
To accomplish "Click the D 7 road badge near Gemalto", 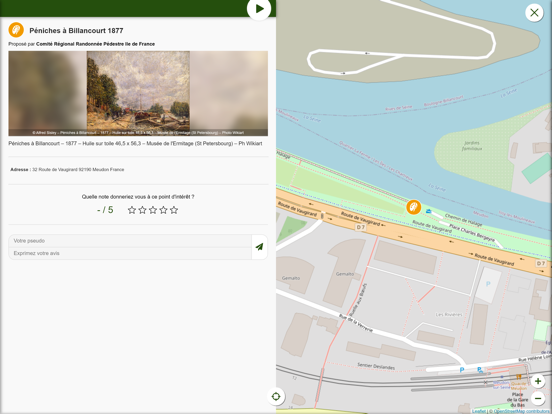I will point(361,227).
